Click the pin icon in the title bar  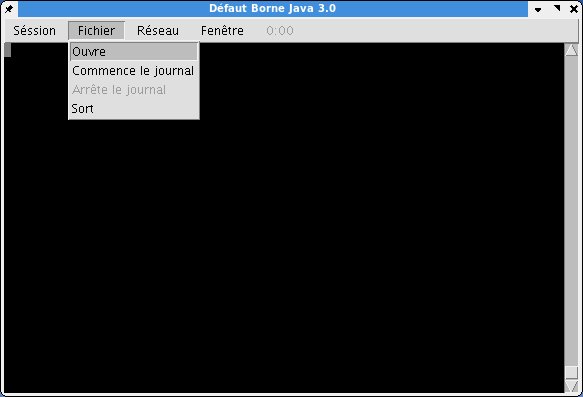coord(9,9)
